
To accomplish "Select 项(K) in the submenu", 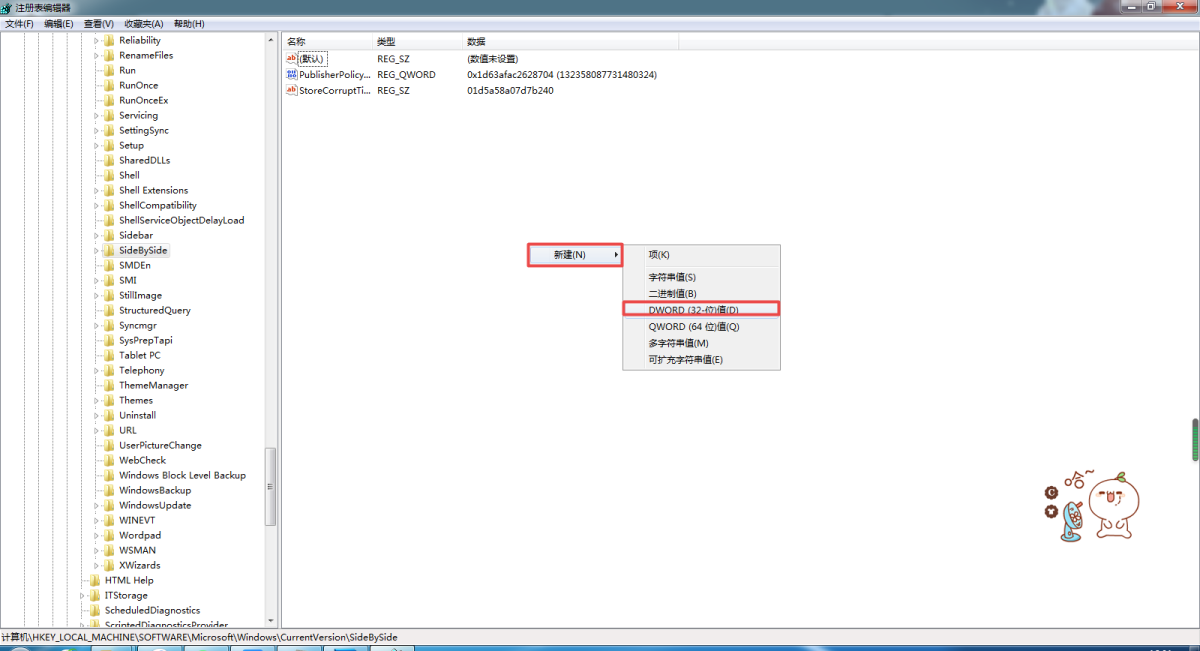I will tap(701, 255).
